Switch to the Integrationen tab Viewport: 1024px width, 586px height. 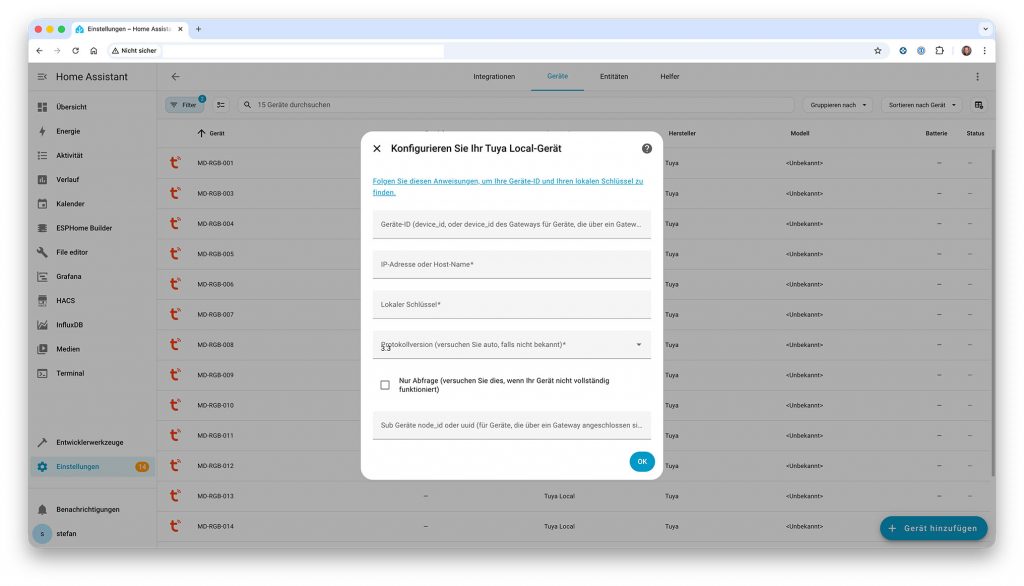point(494,77)
